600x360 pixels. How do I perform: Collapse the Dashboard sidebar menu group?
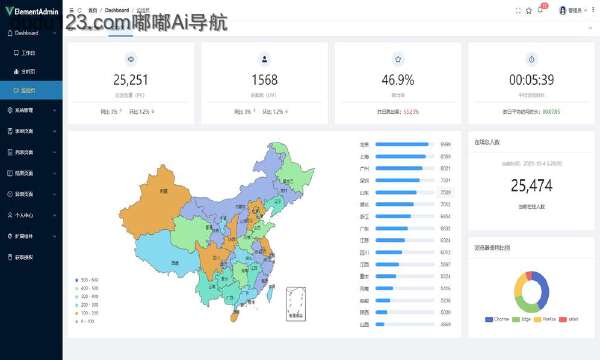pyautogui.click(x=31, y=33)
